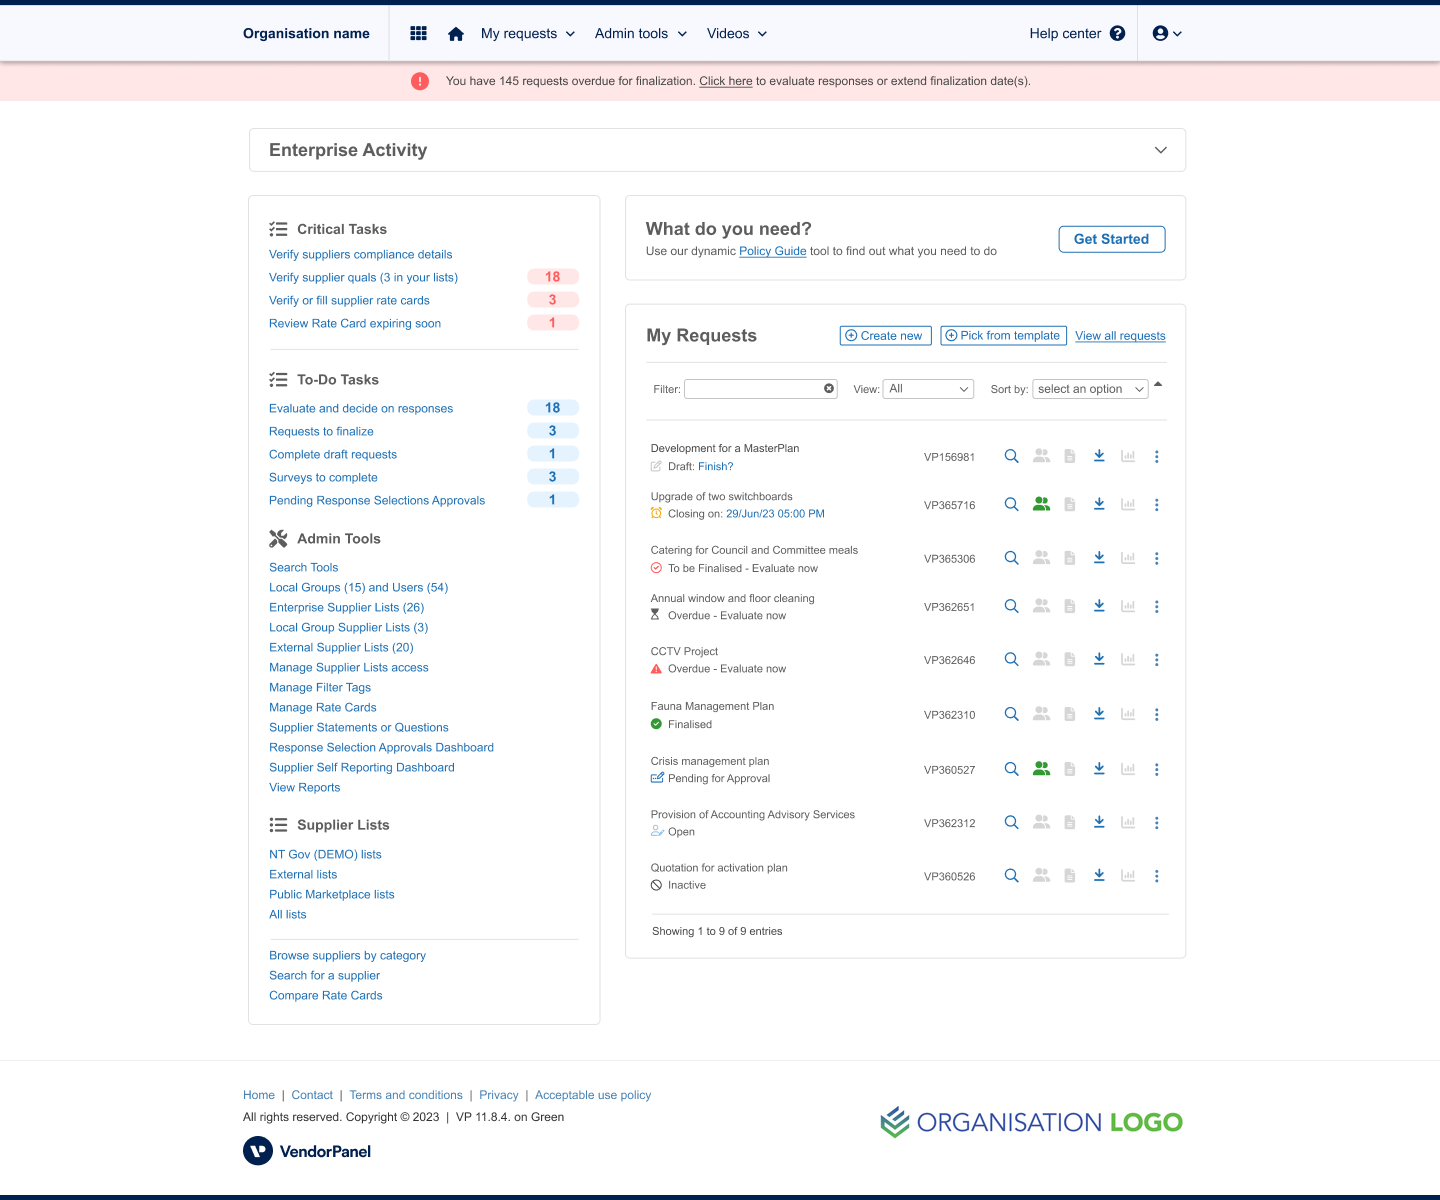Open My requests dropdown menu
Viewport: 1440px width, 1200px height.
[x=528, y=33]
